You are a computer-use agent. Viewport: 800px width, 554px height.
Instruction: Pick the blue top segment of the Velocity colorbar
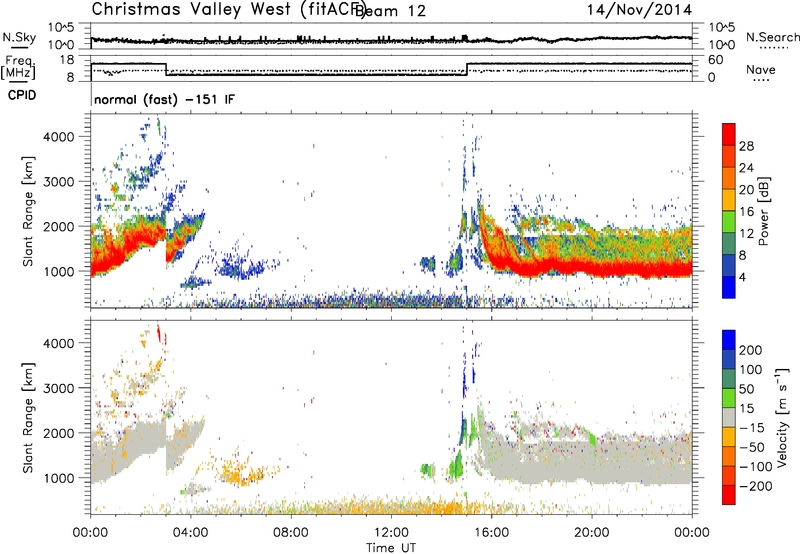click(x=729, y=339)
